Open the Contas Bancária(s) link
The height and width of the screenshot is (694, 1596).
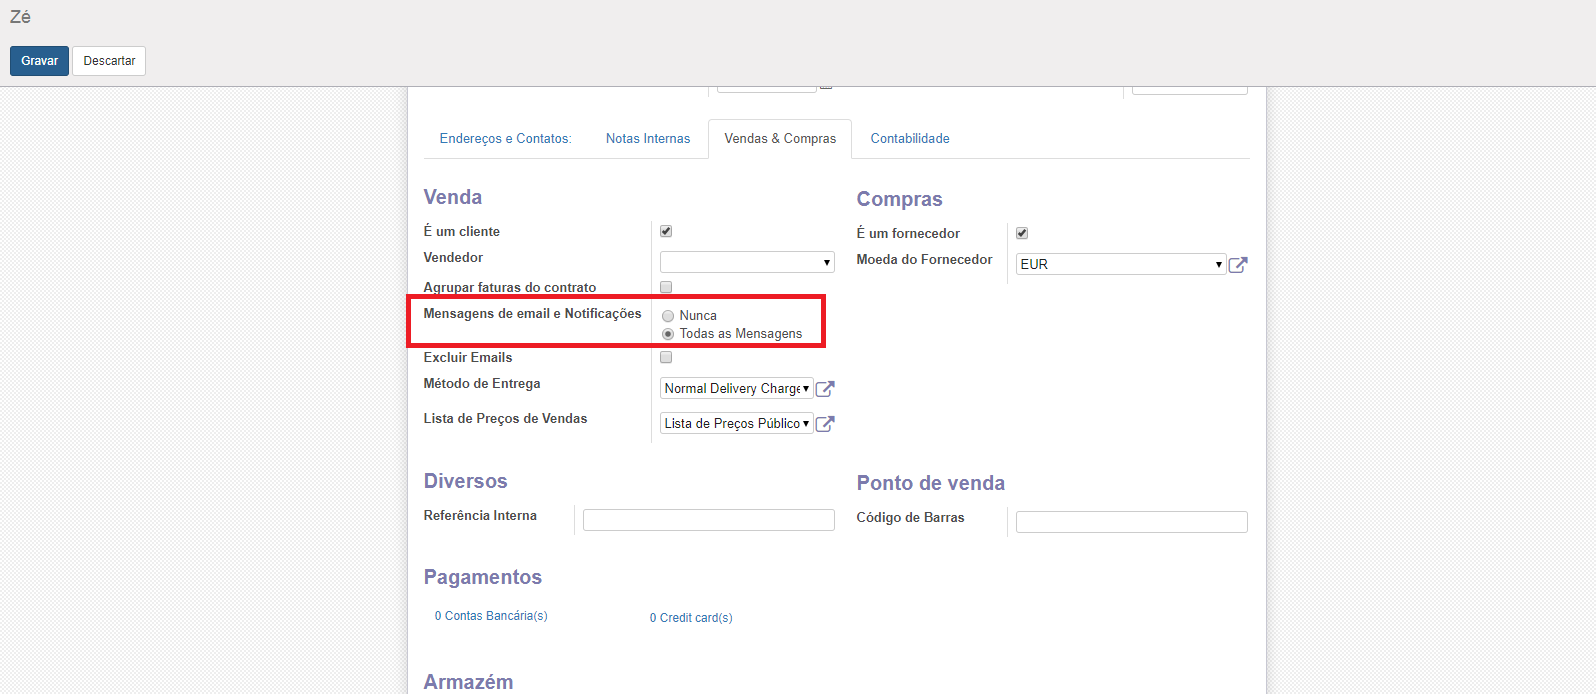click(x=491, y=616)
